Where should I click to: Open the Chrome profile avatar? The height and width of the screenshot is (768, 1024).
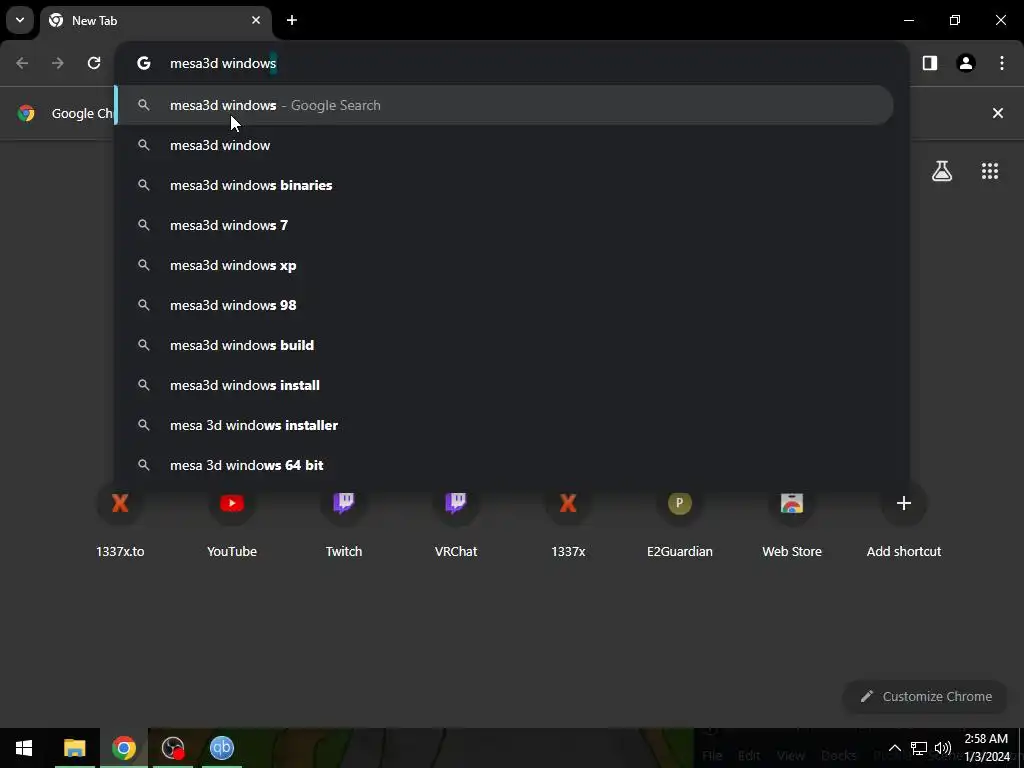click(x=966, y=63)
